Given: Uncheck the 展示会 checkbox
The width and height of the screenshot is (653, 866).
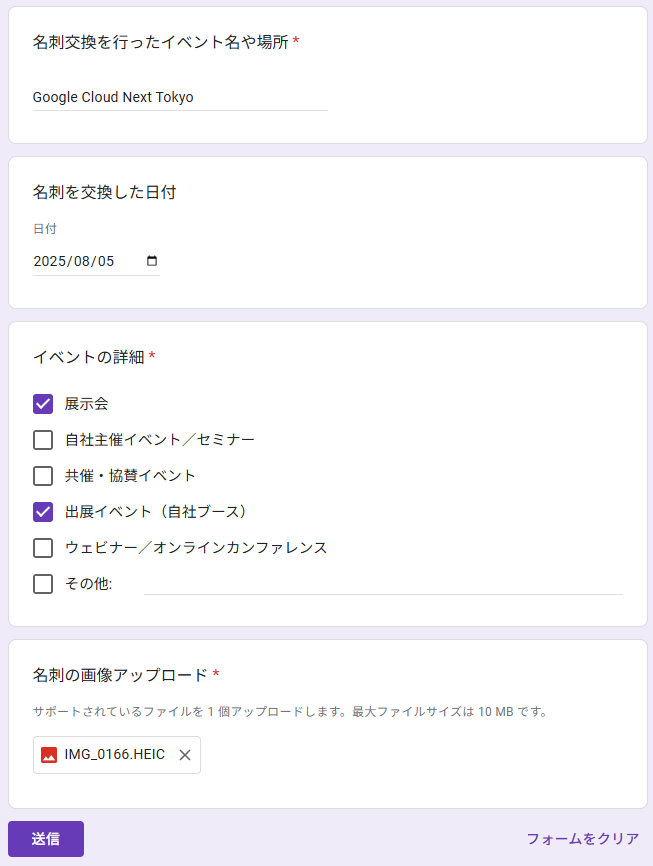Looking at the screenshot, I should coord(43,404).
